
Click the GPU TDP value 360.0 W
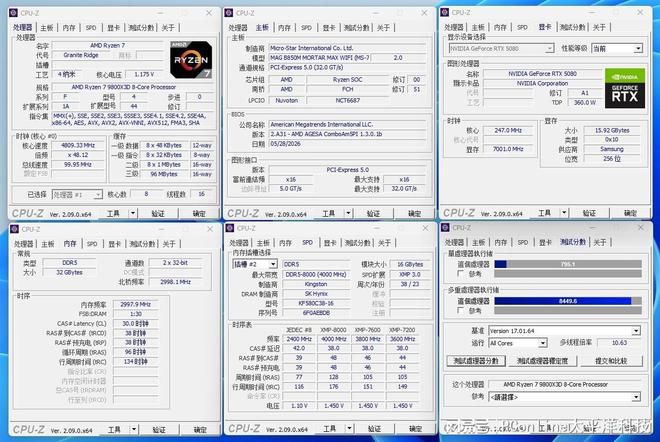tap(585, 103)
